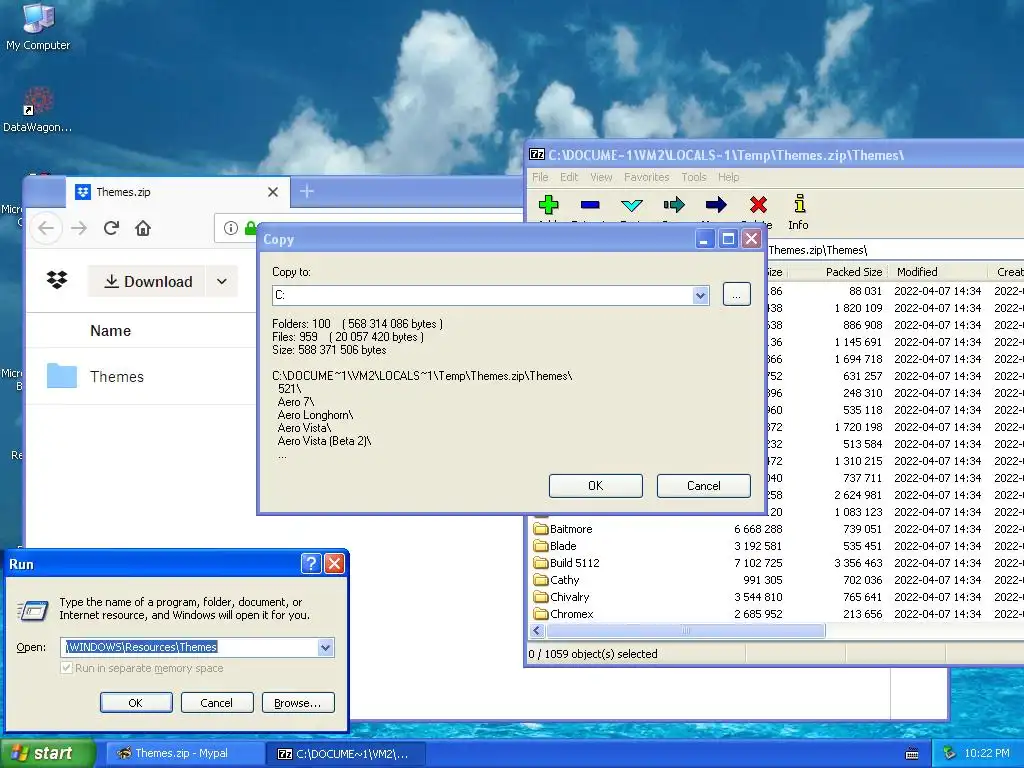Click the 7-Zip Move dark arrow icon
1024x768 pixels.
pos(716,205)
